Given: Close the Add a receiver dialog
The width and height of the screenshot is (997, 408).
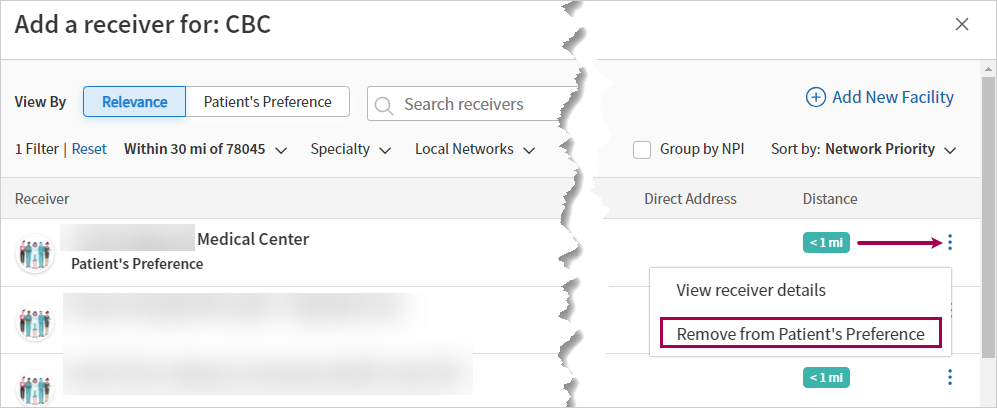Looking at the screenshot, I should (962, 25).
